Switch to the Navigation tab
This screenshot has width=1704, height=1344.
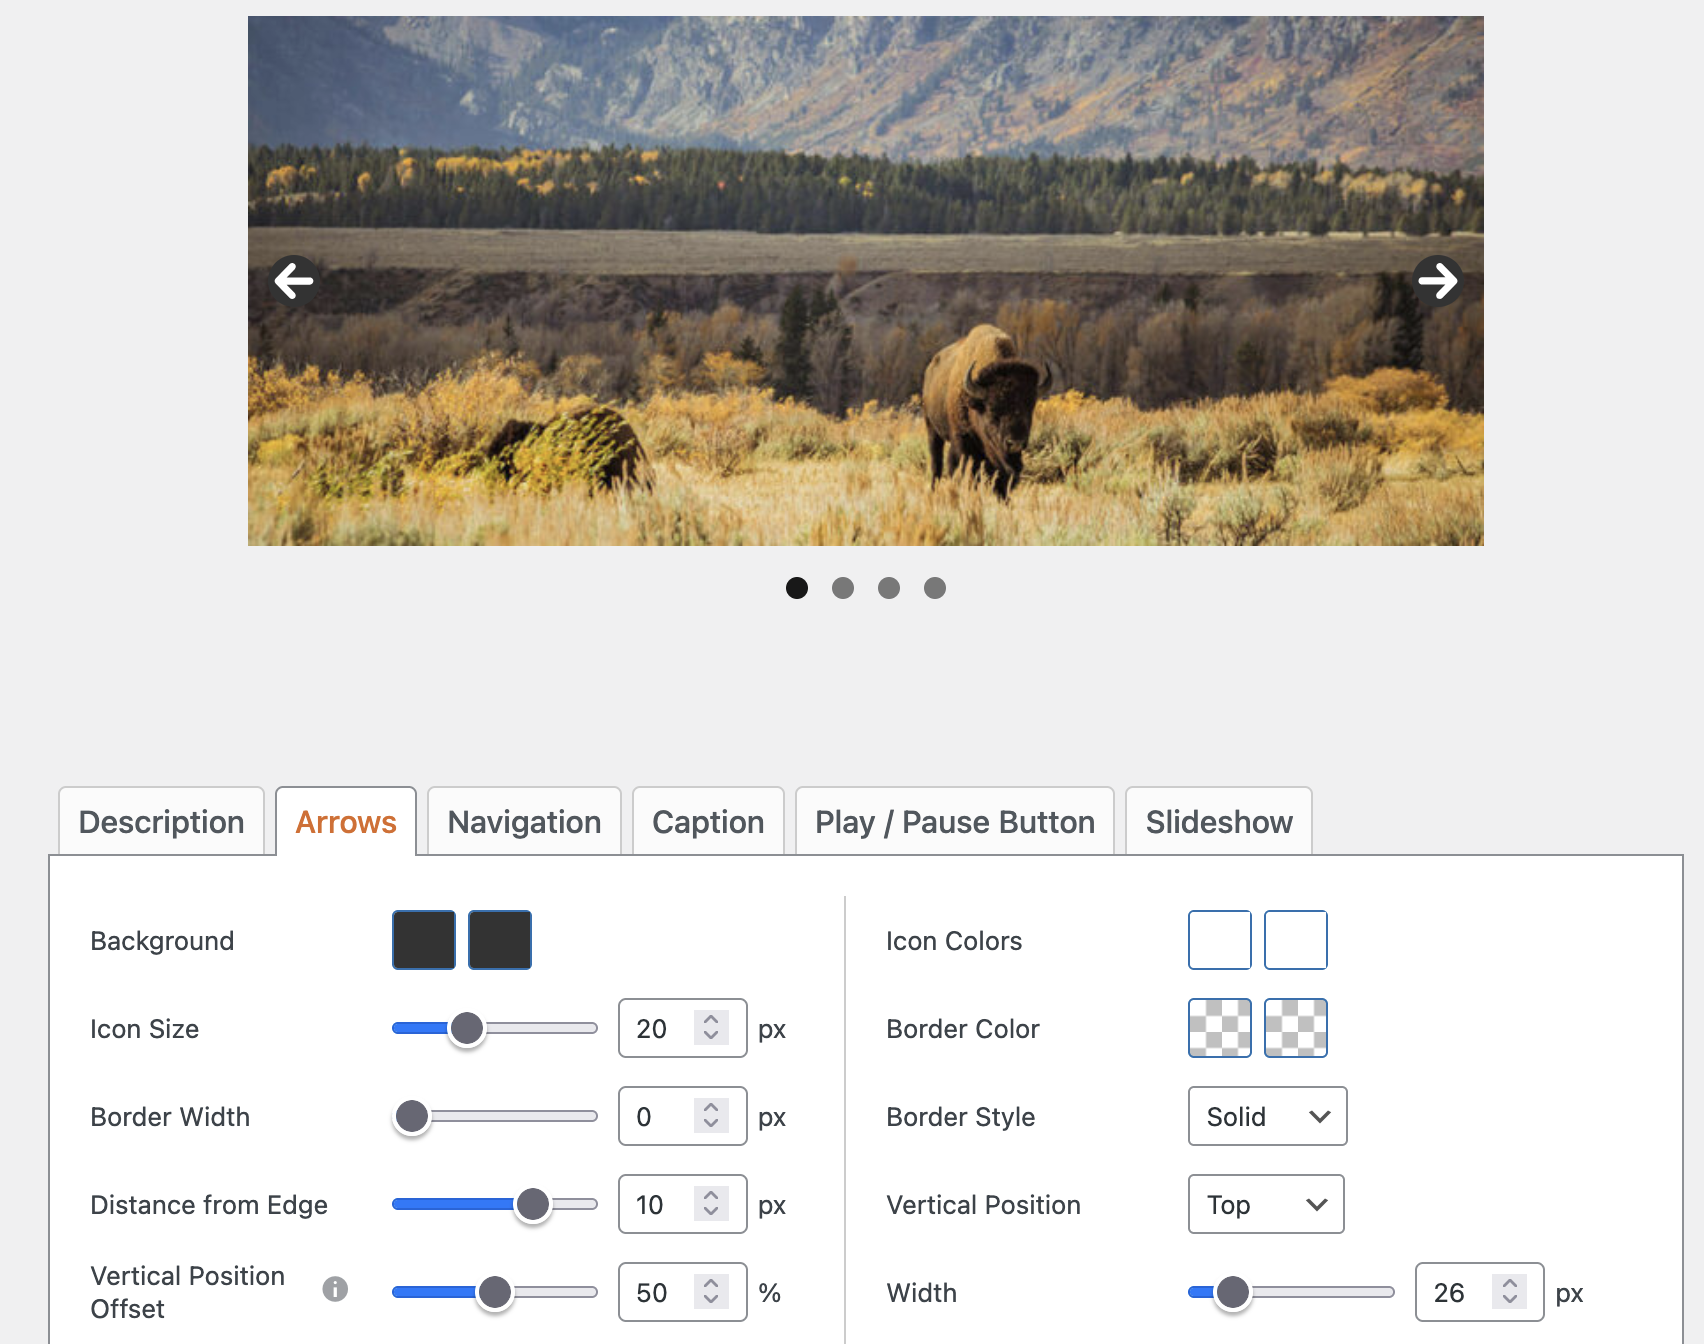coord(524,822)
